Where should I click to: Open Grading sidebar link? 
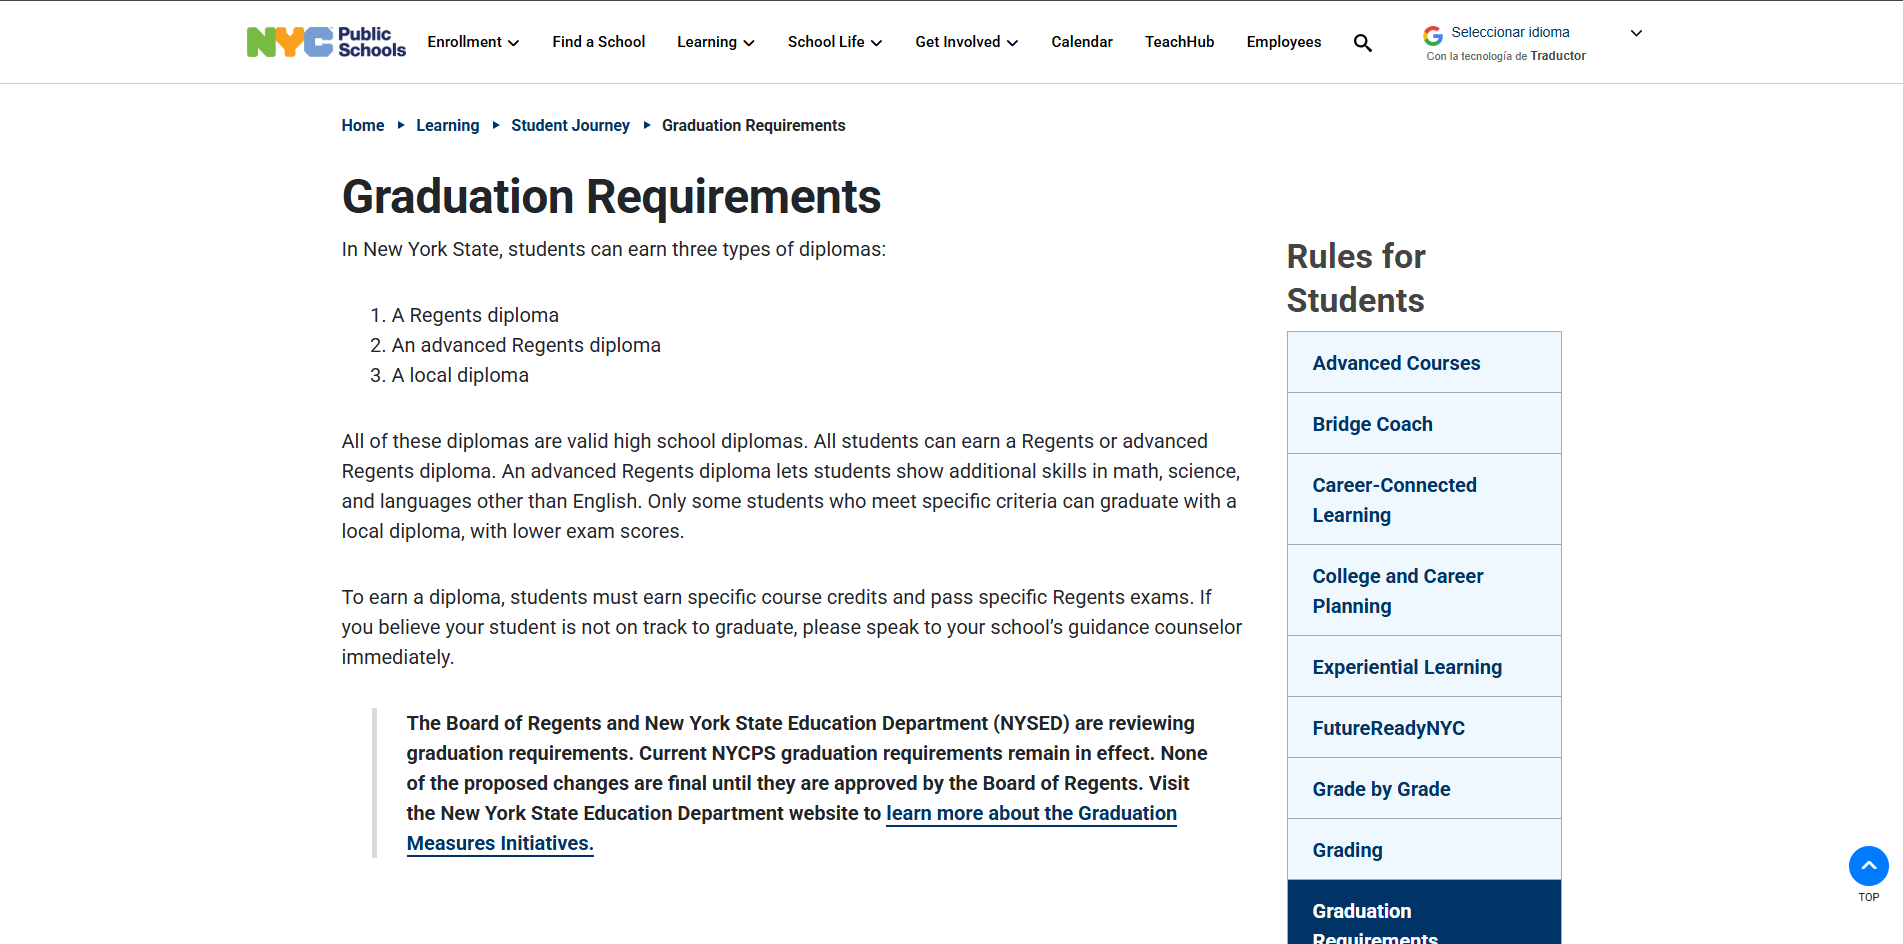[x=1424, y=850]
